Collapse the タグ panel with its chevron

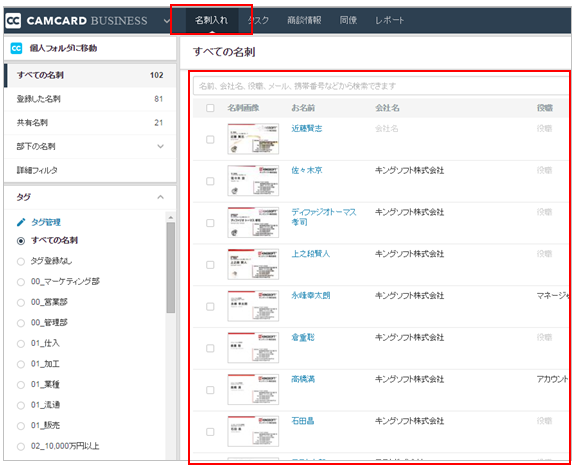click(x=160, y=197)
